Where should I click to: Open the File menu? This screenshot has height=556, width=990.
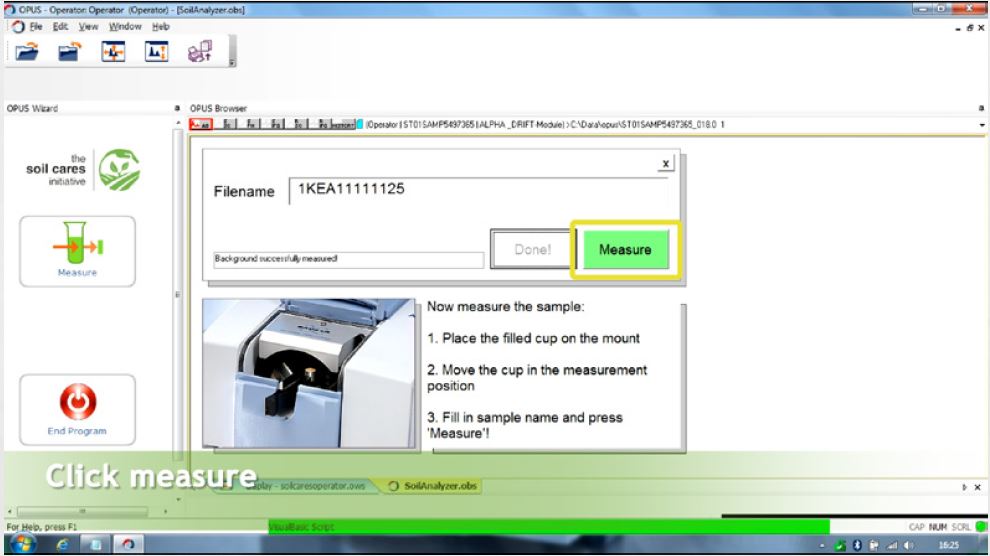click(x=36, y=27)
